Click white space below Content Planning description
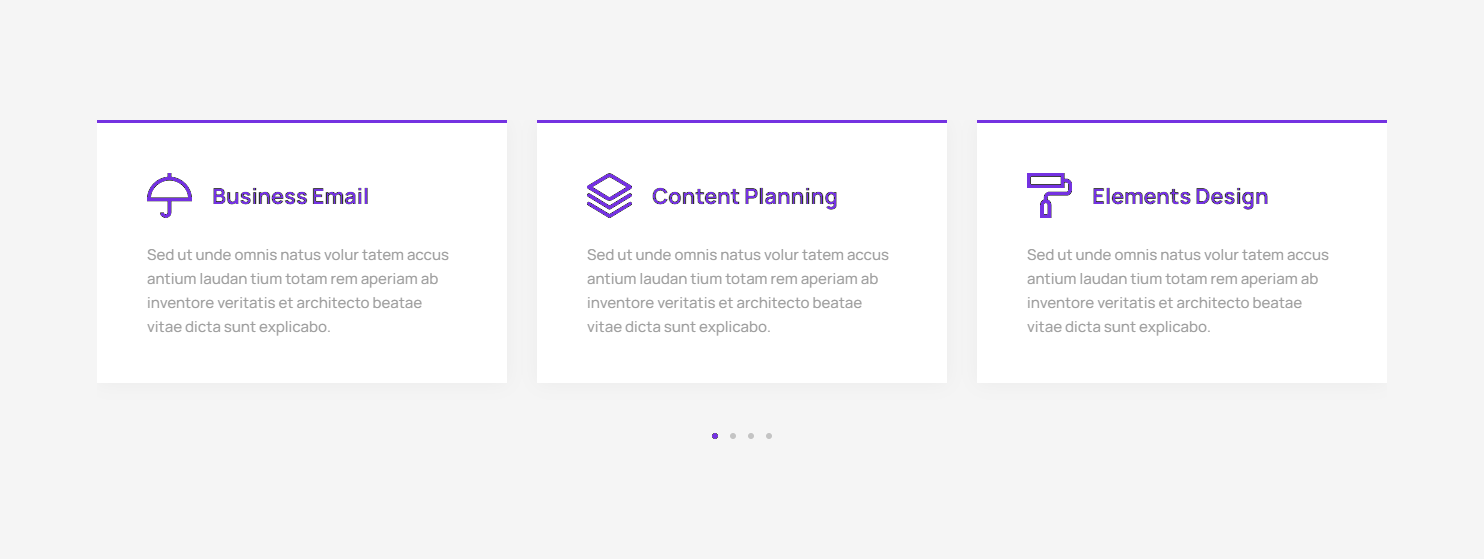This screenshot has height=559, width=1484. (741, 360)
